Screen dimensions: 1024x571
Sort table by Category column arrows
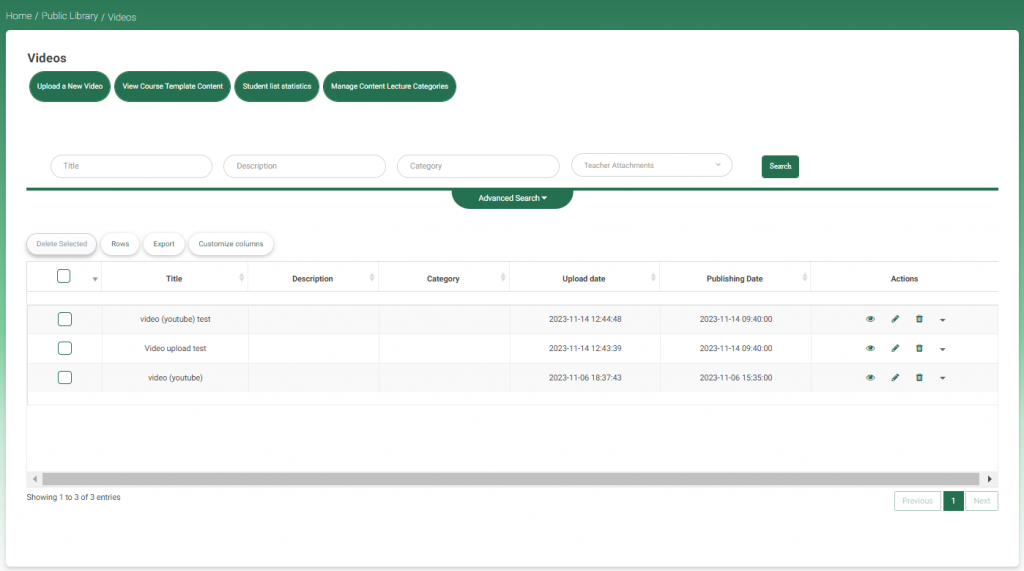[503, 278]
